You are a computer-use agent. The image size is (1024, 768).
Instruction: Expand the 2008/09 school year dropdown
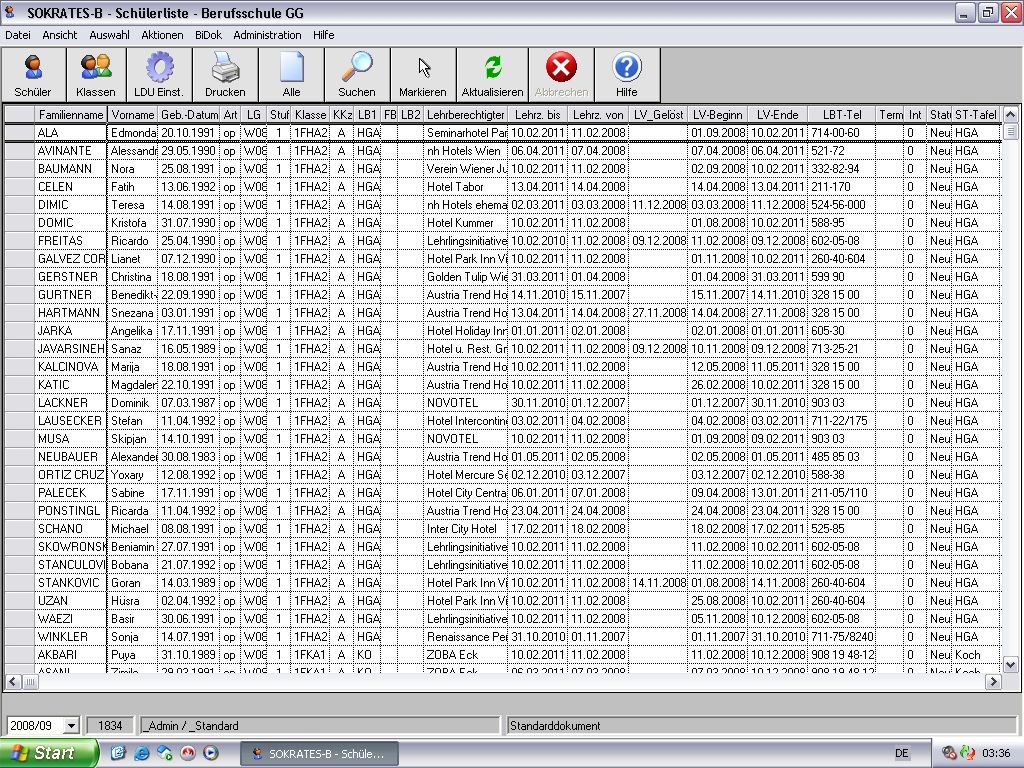[71, 726]
